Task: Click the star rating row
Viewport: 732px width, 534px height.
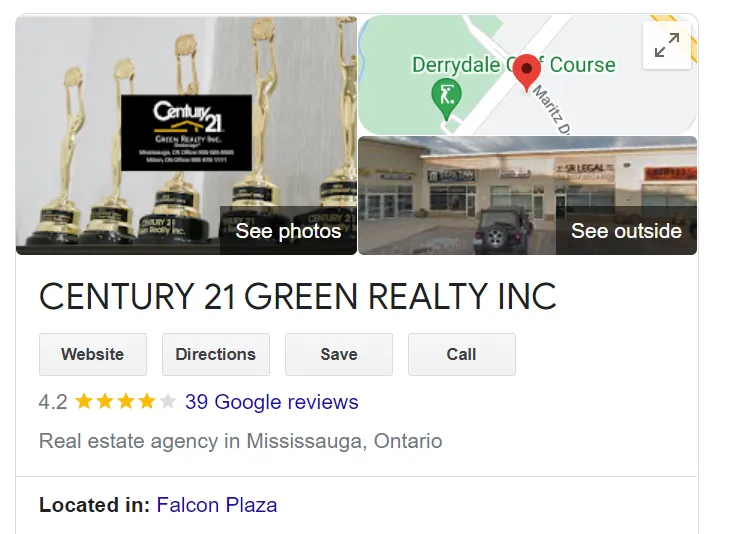Action: pos(126,401)
